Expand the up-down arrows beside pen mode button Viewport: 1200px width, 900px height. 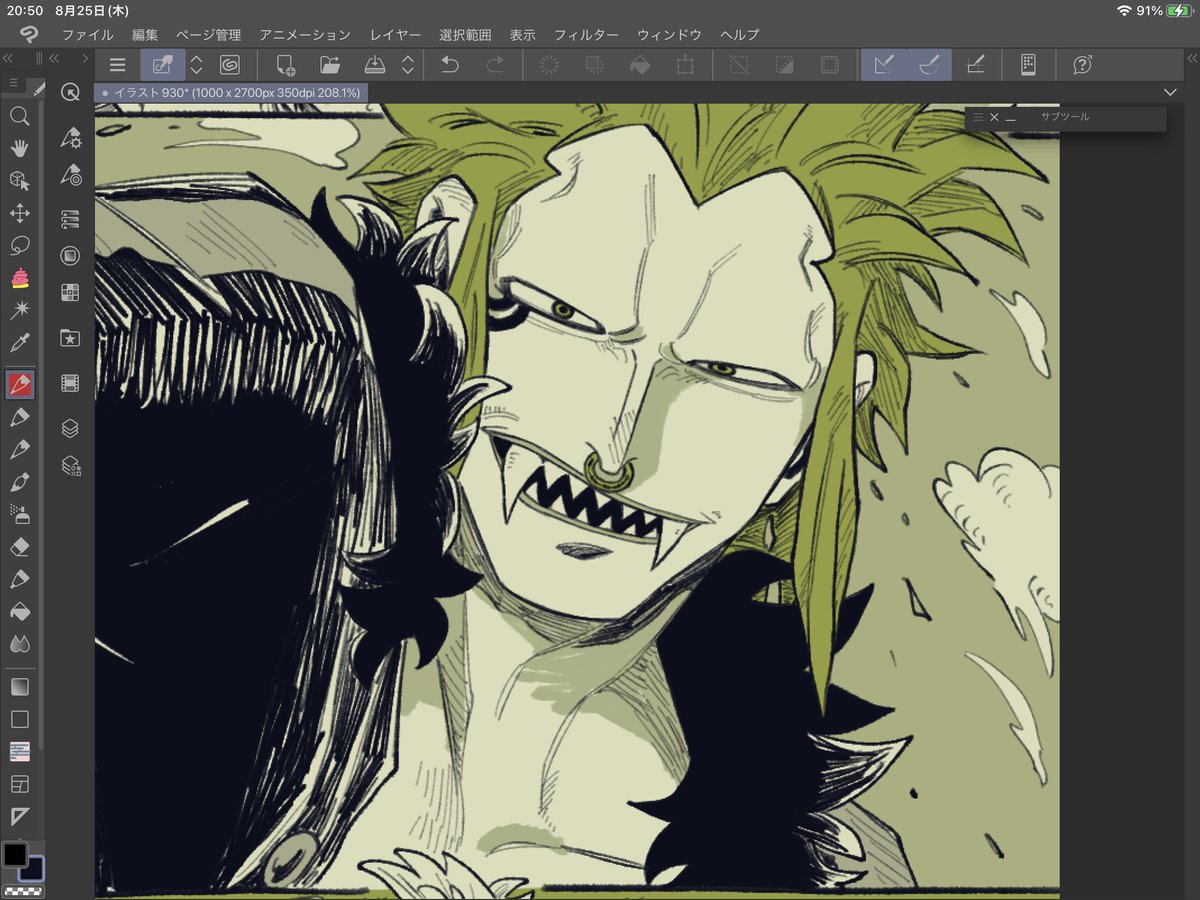click(x=196, y=65)
